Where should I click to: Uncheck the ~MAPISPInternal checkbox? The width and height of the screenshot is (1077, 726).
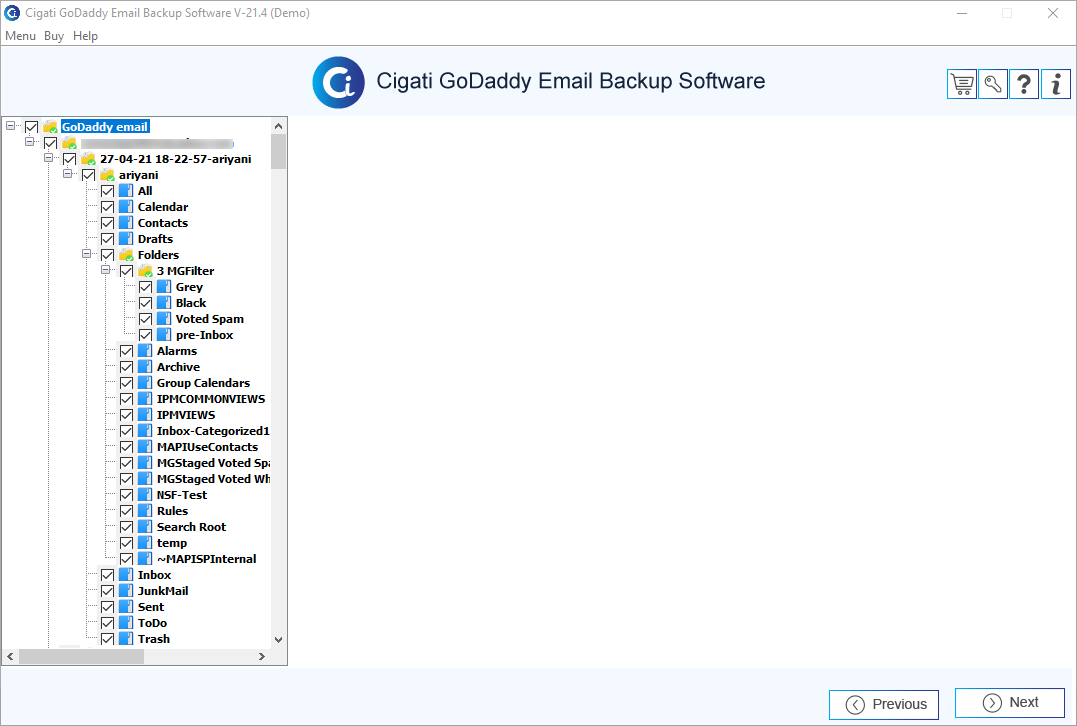tap(126, 559)
